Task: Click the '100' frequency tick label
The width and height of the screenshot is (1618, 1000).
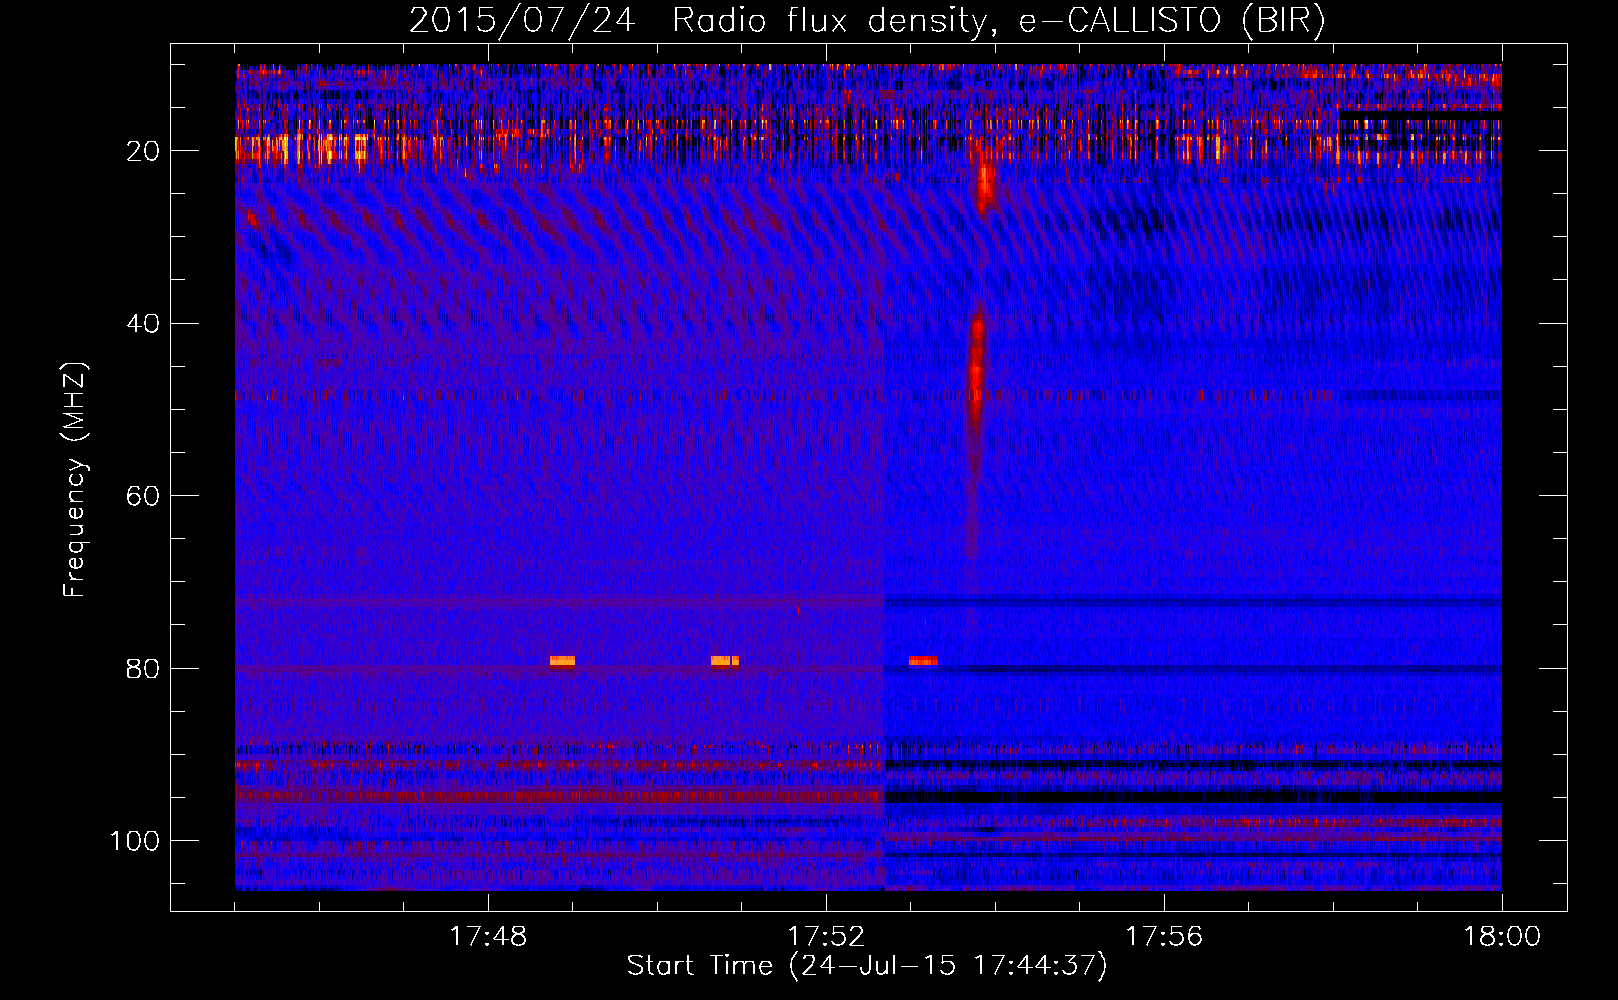Action: [x=135, y=841]
